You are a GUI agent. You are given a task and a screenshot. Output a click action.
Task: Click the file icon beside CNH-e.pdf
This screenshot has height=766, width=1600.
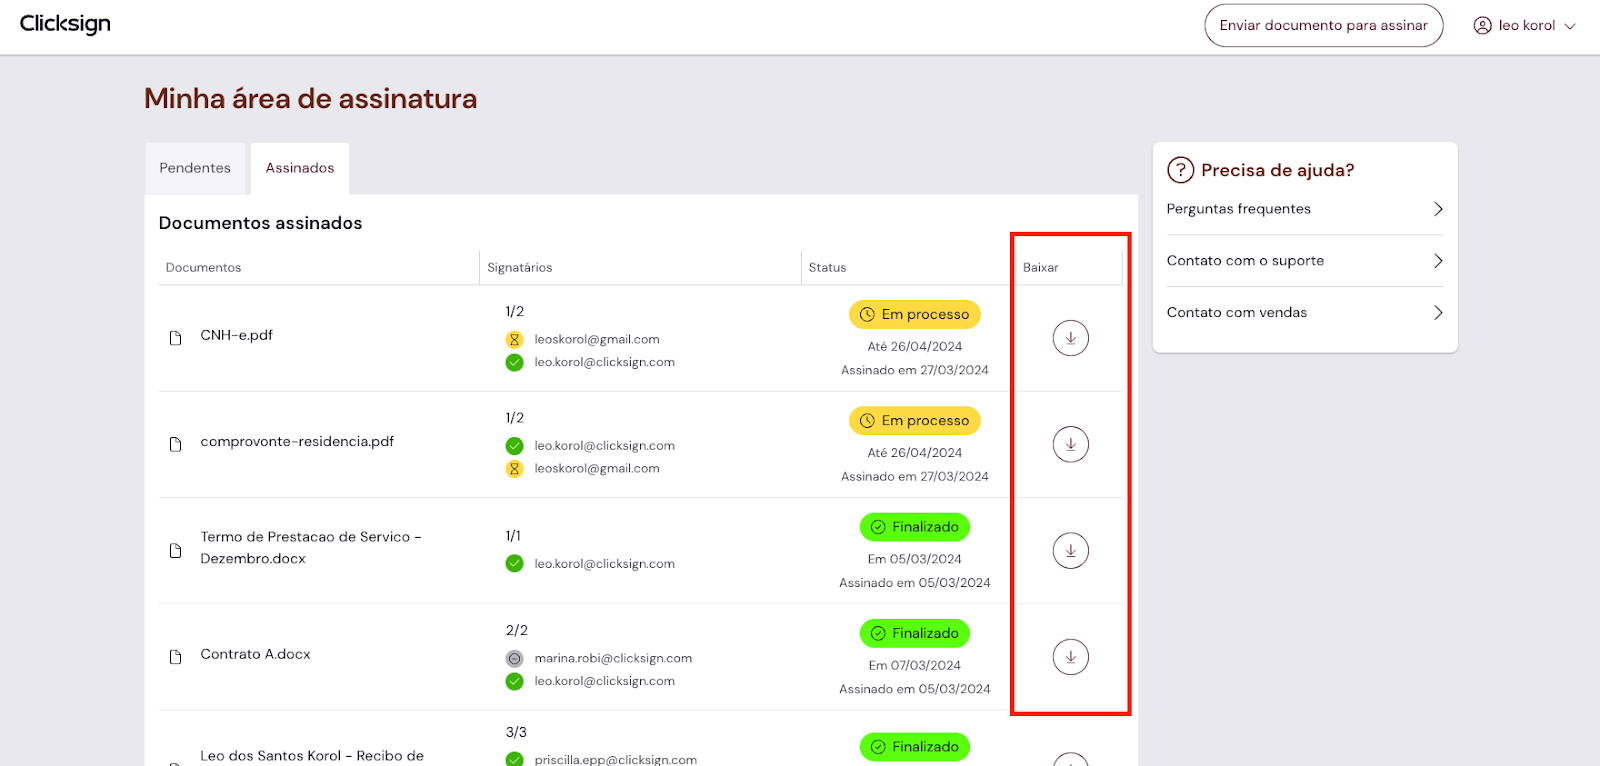(176, 338)
